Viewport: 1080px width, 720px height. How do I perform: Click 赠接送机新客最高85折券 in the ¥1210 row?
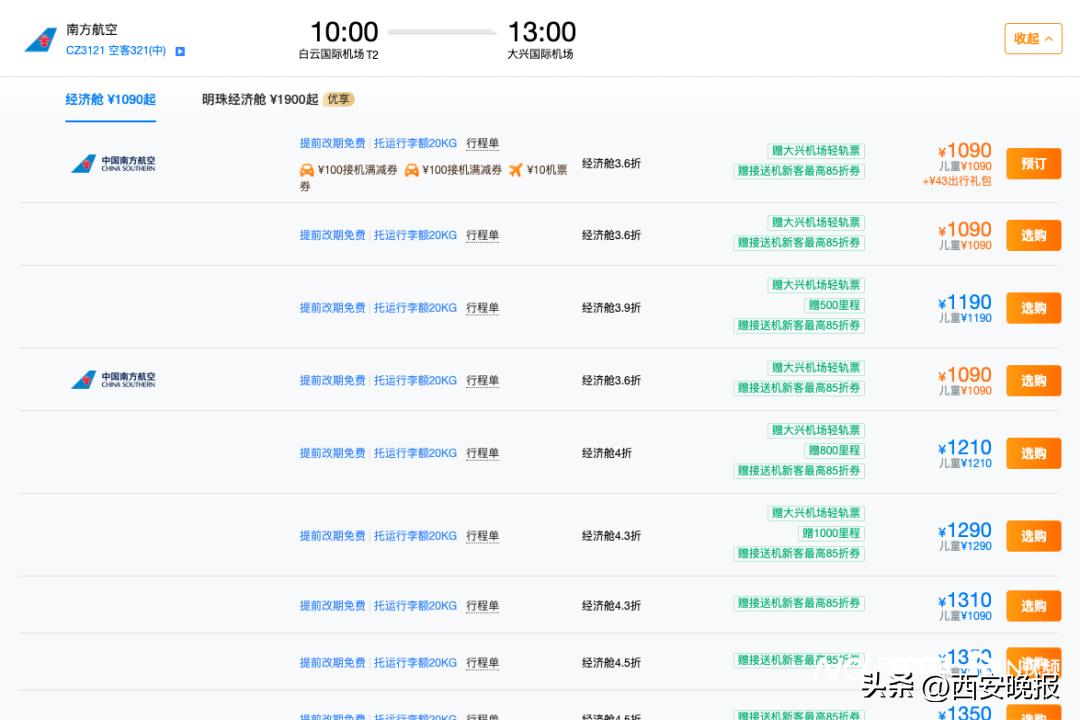coord(799,471)
